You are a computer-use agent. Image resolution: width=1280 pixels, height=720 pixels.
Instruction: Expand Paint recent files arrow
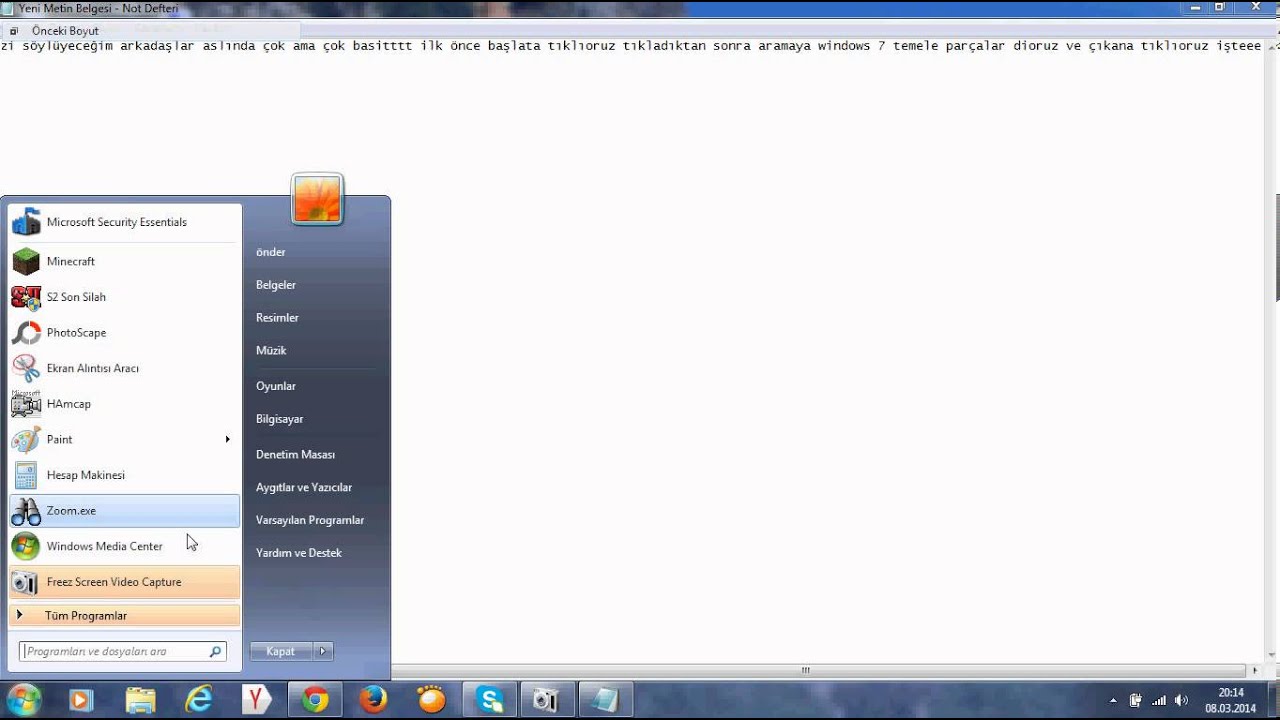(228, 439)
